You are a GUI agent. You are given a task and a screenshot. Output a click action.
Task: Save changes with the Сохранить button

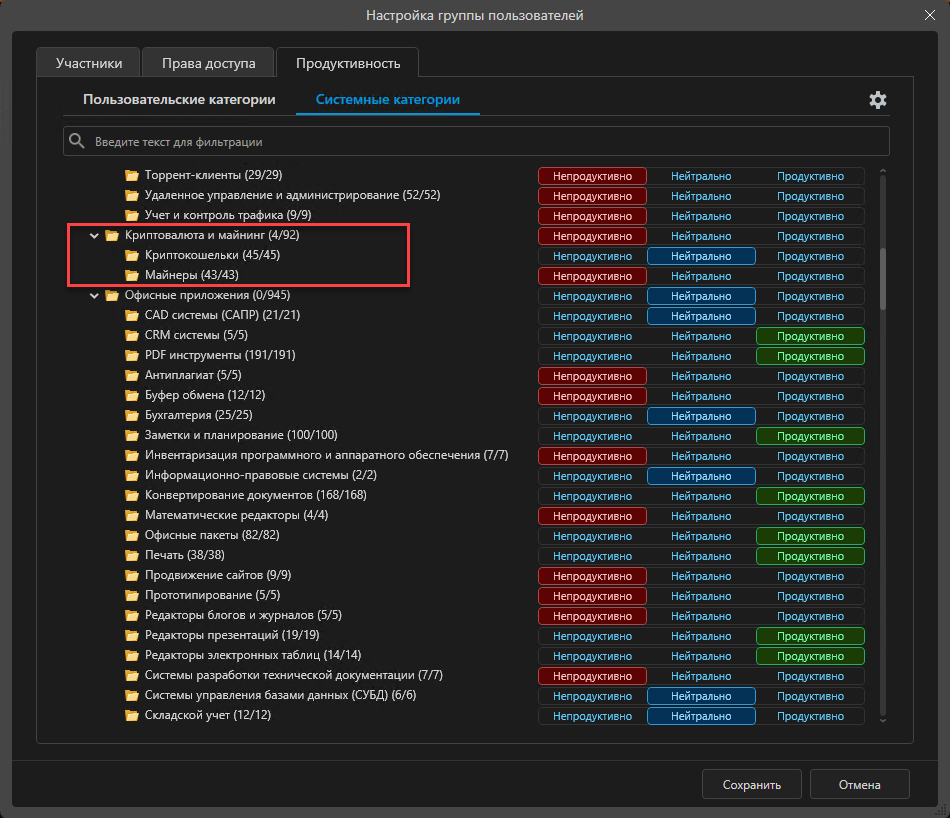click(x=752, y=785)
